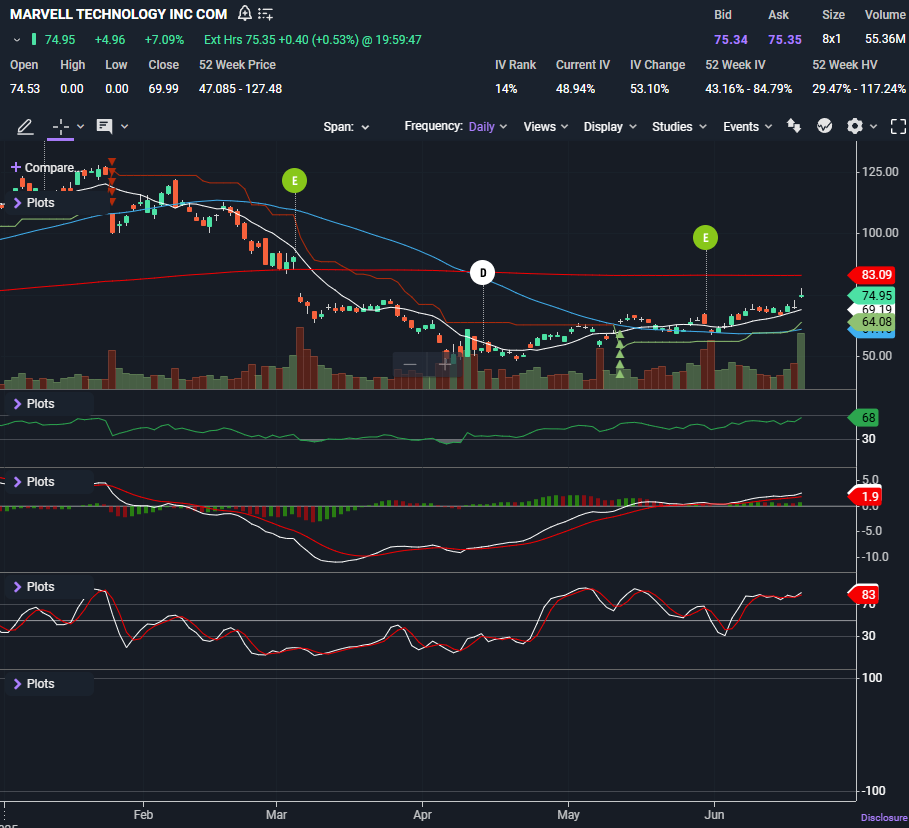Set a price alert with the bell icon
This screenshot has height=828, width=909.
pyautogui.click(x=245, y=13)
